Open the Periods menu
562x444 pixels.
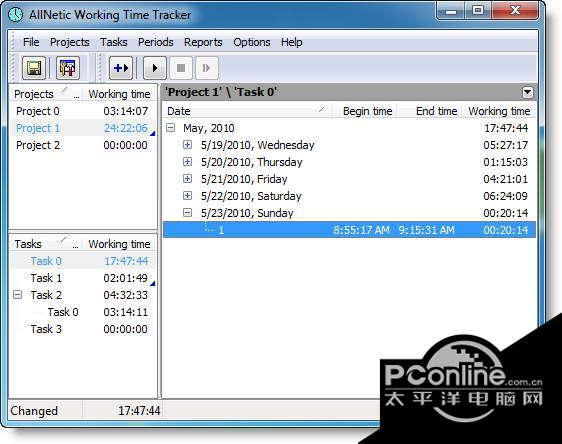point(156,42)
